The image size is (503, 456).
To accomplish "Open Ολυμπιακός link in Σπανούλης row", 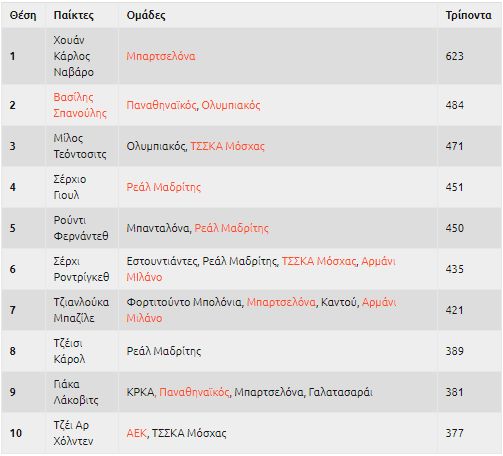I will coord(231,105).
